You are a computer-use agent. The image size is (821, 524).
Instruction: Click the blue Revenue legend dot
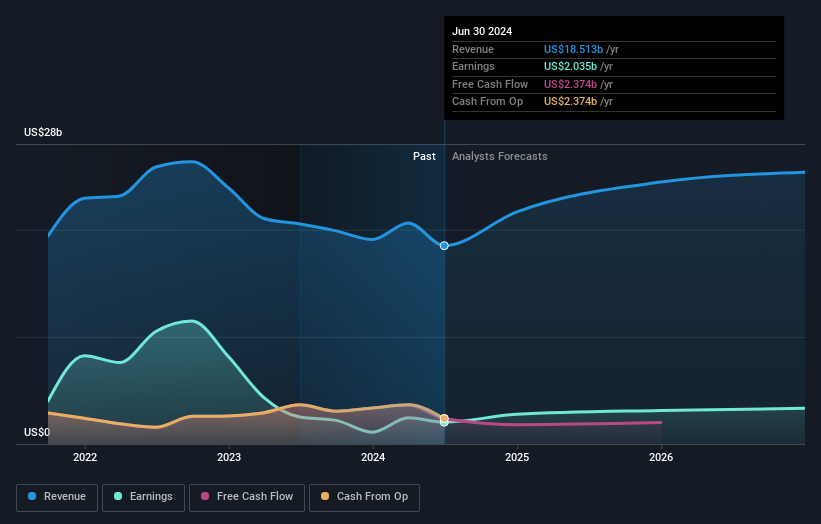(x=32, y=496)
